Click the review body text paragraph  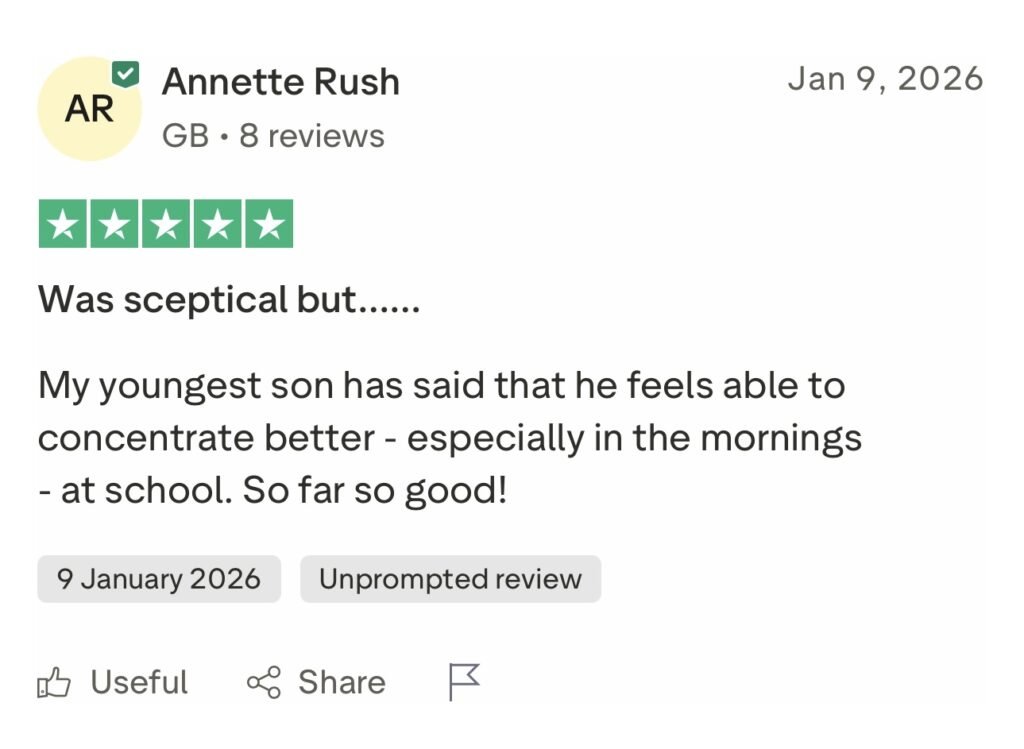pyautogui.click(x=450, y=438)
